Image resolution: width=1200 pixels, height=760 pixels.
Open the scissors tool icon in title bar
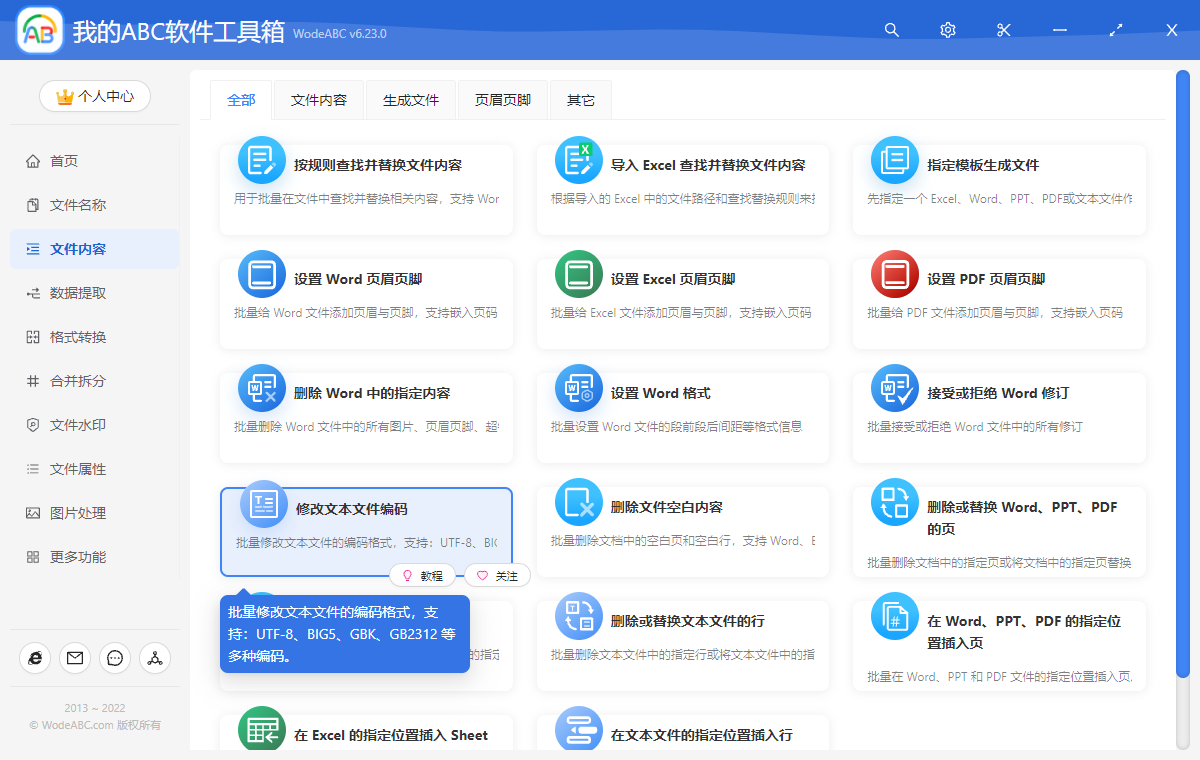(1003, 30)
